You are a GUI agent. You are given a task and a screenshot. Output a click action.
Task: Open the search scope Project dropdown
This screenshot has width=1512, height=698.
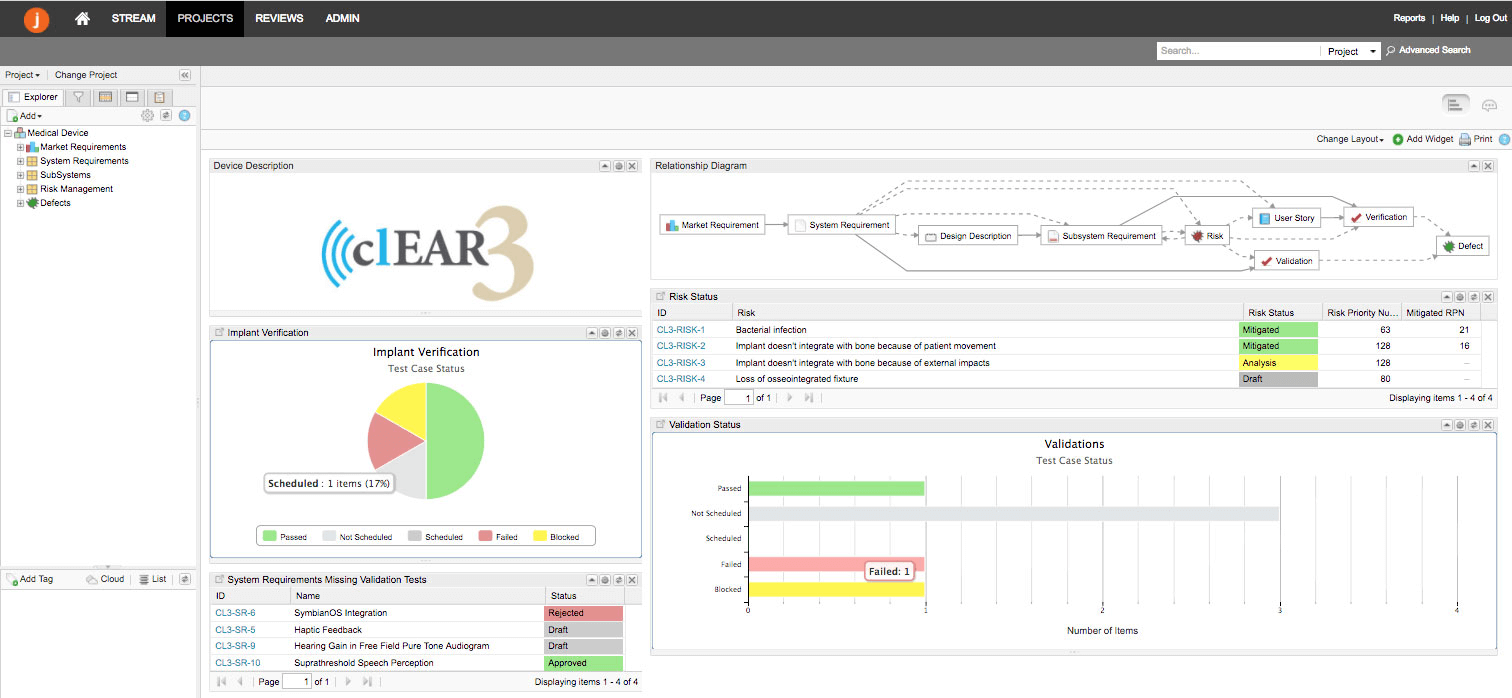(1351, 51)
